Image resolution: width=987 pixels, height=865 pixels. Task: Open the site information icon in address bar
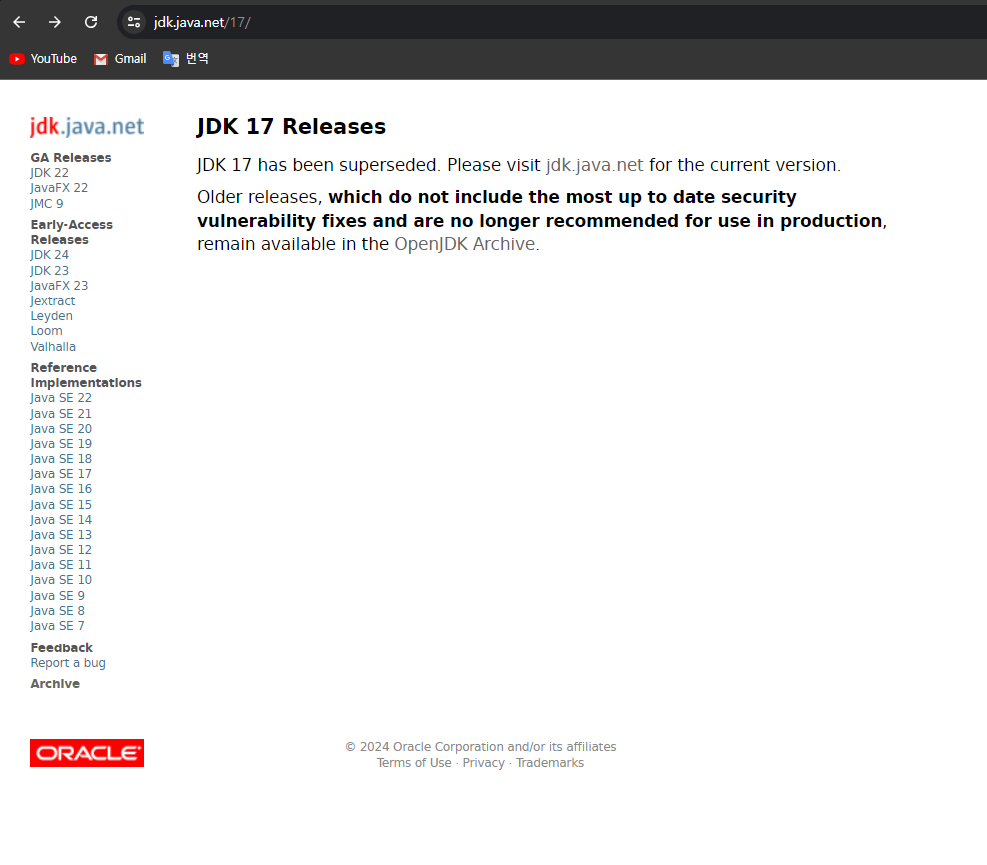point(133,22)
